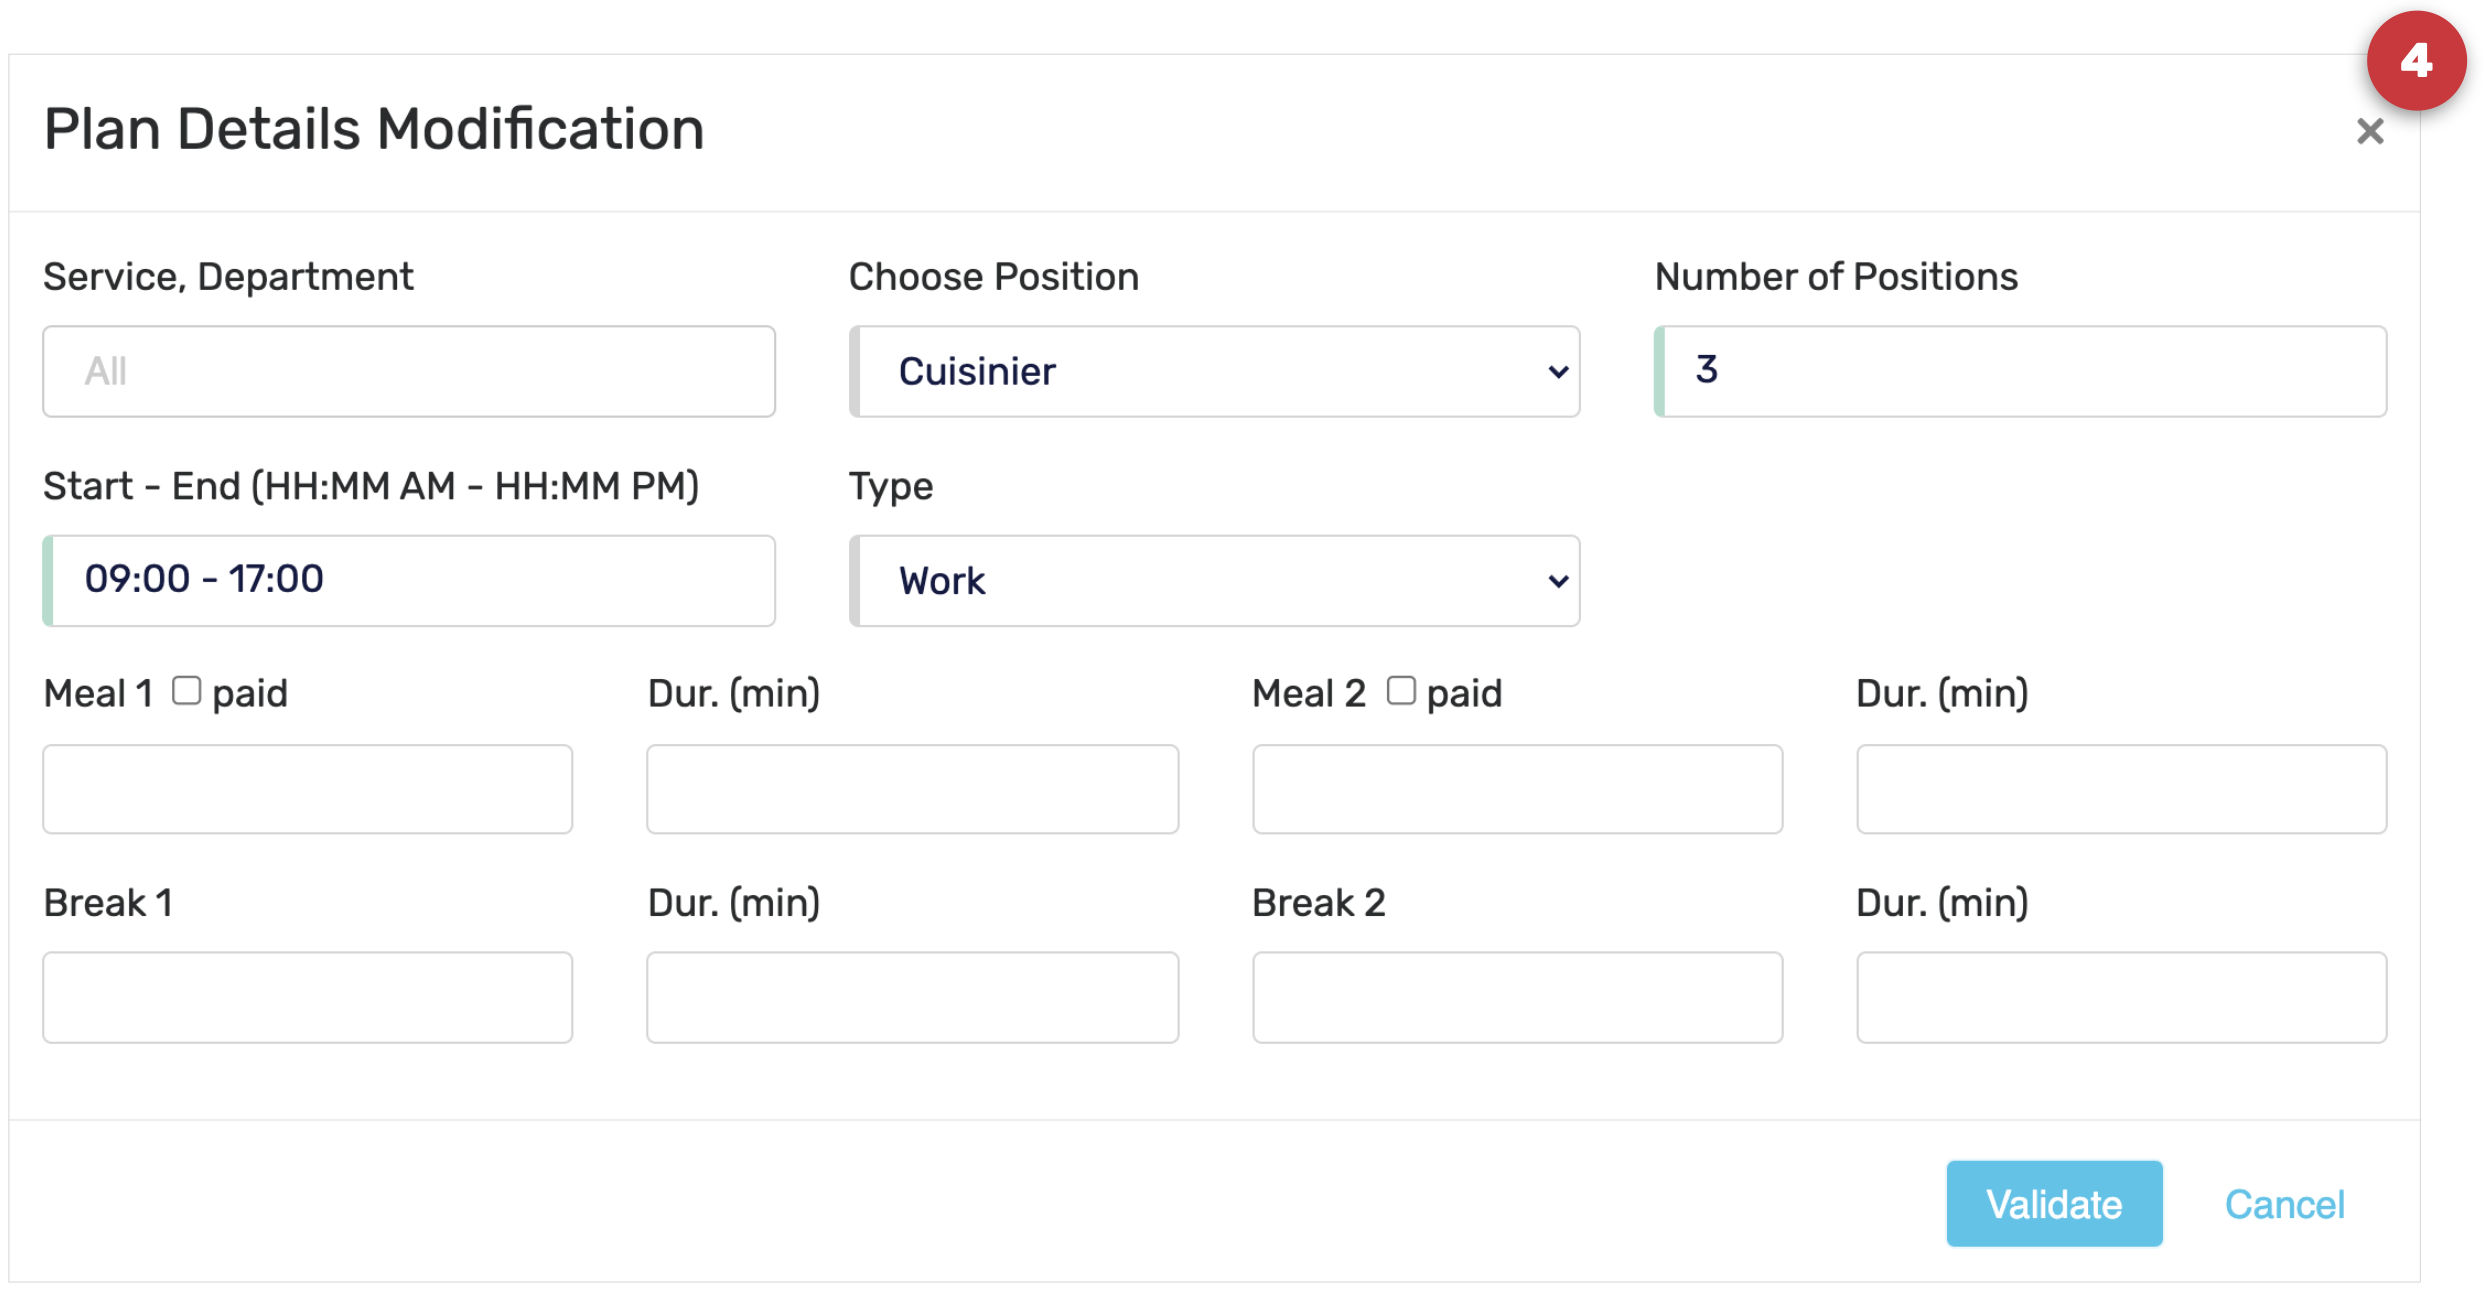
Task: Click the Break 1 duration field
Action: (x=912, y=997)
